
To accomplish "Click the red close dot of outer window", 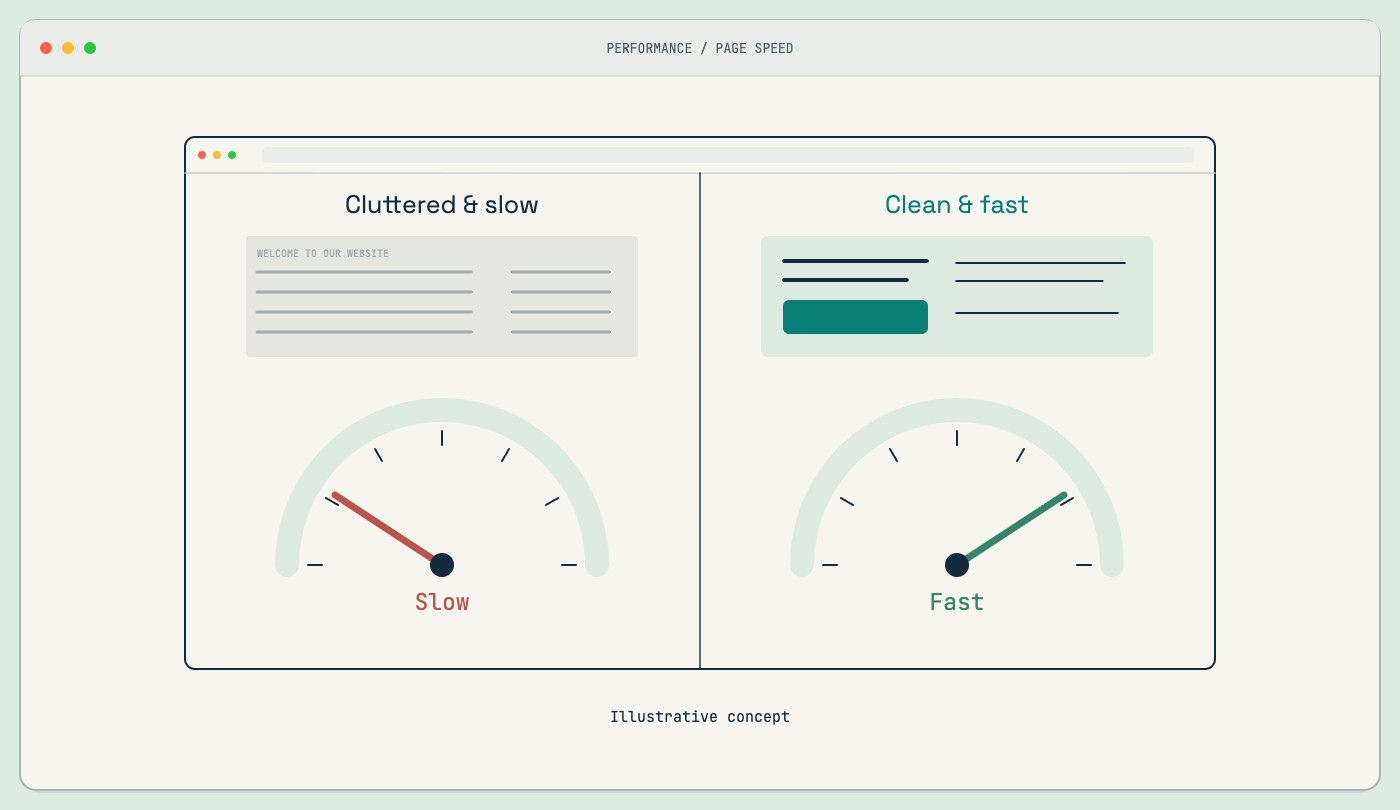I will point(46,48).
